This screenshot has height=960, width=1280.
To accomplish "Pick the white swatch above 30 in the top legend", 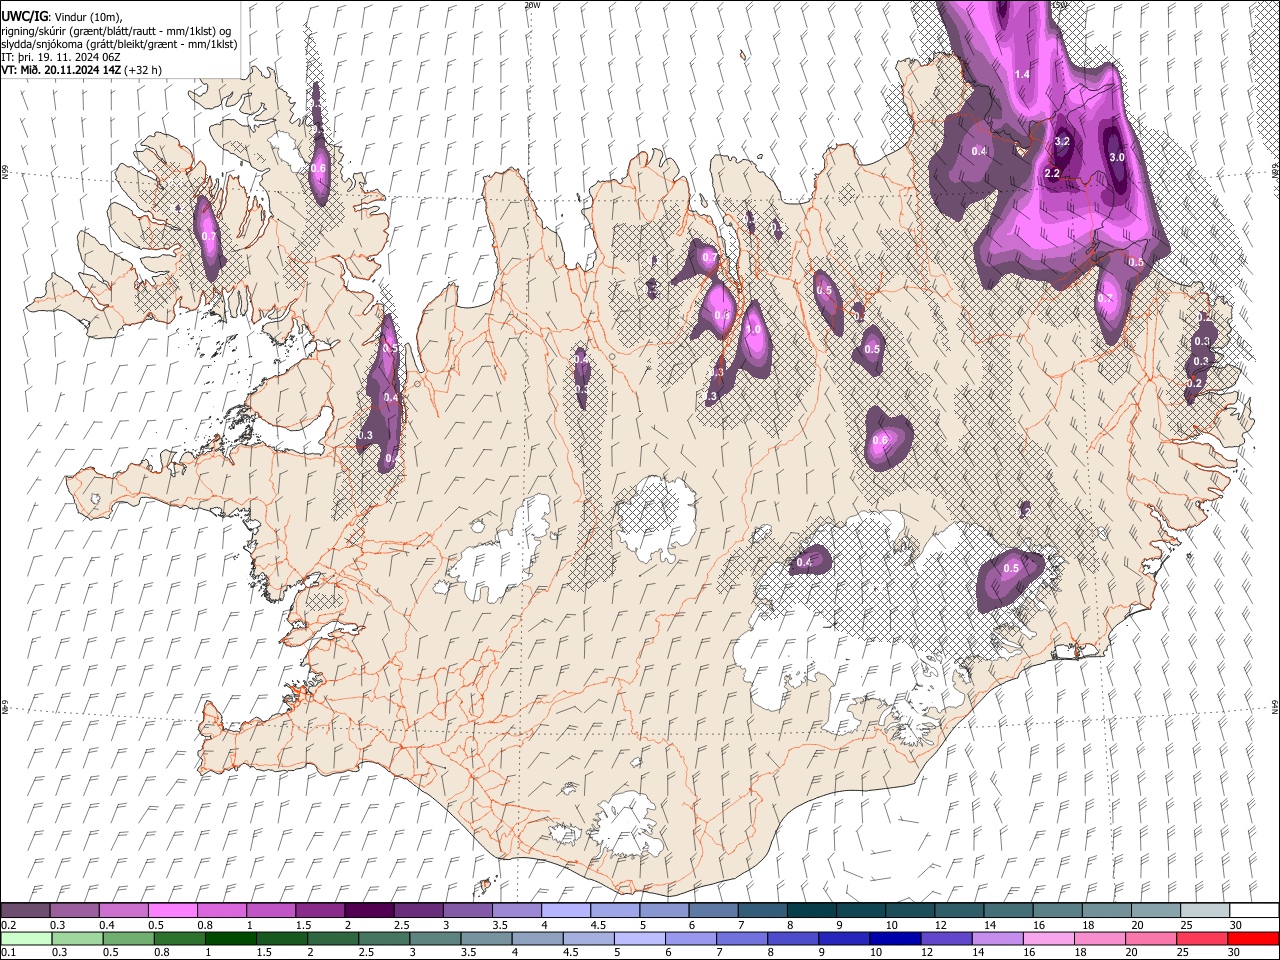I will click(x=1254, y=911).
